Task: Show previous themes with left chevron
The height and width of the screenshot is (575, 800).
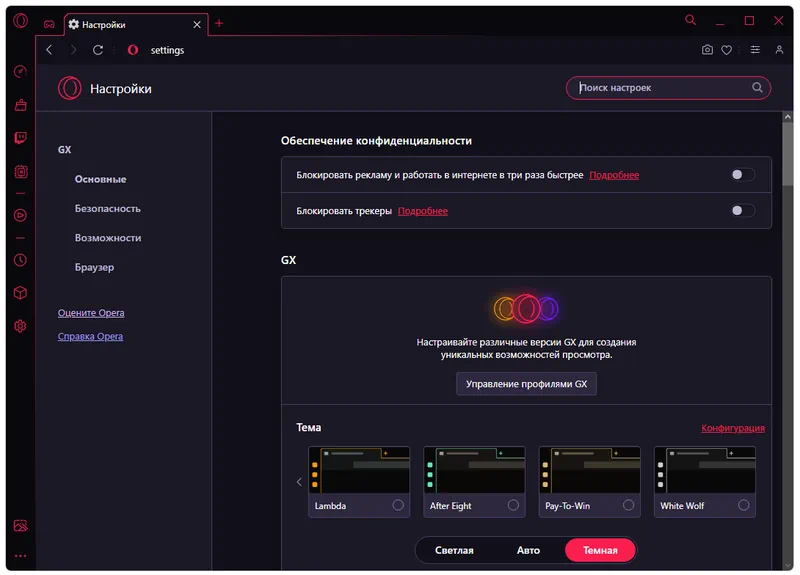Action: coord(299,482)
